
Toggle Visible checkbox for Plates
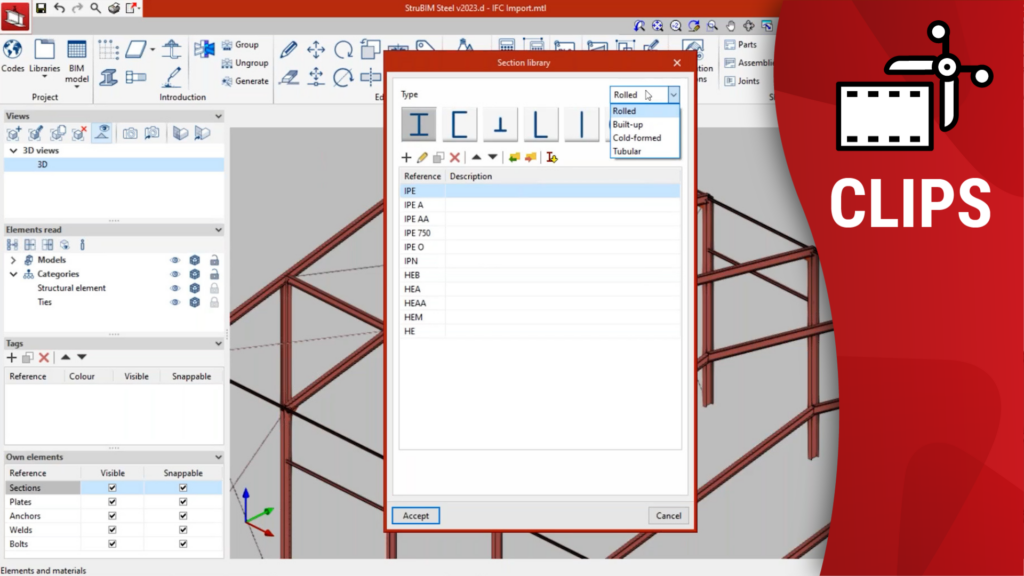112,502
